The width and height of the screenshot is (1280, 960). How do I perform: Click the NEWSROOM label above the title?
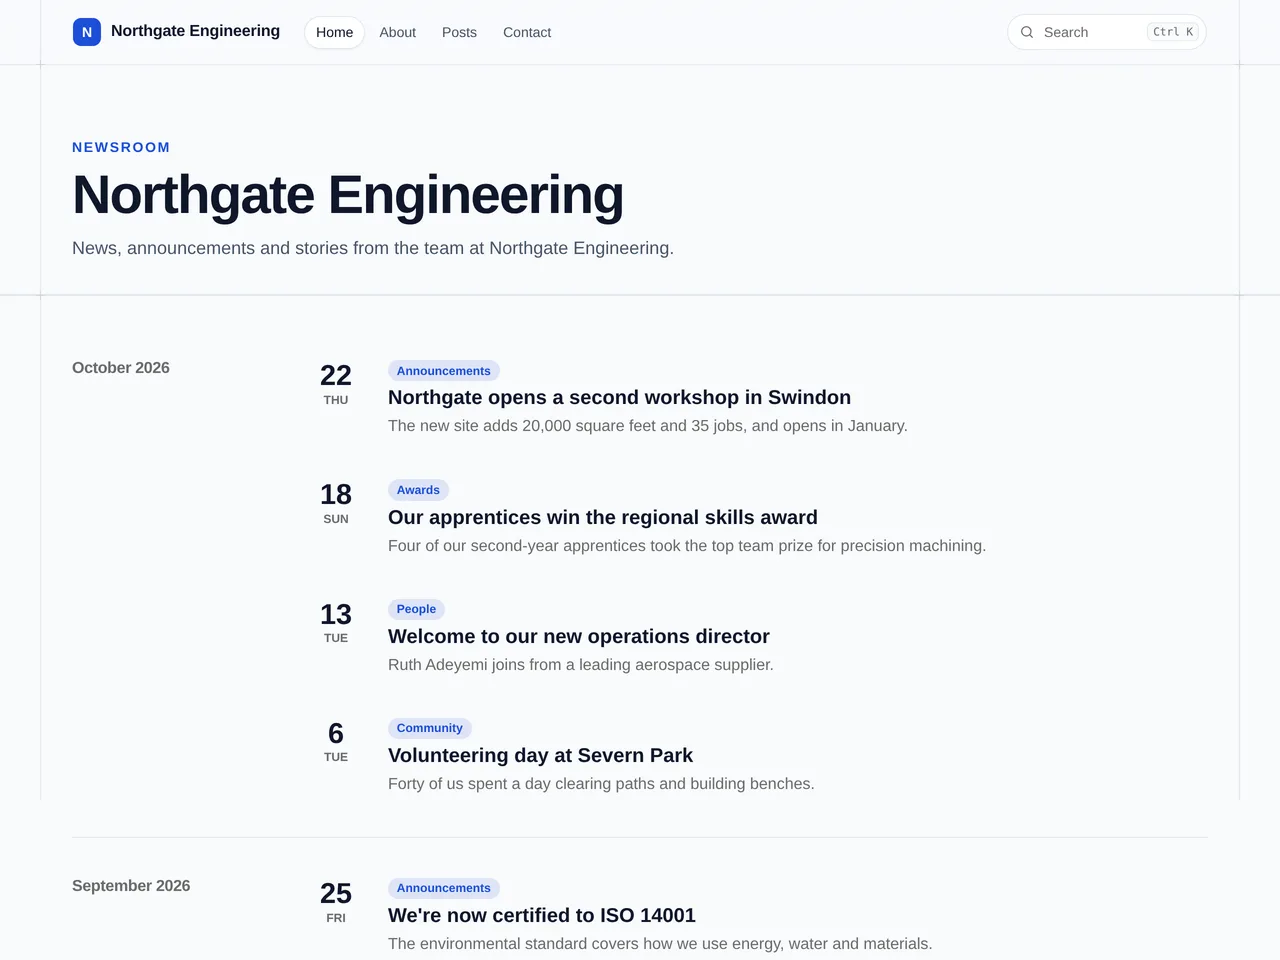pos(121,147)
